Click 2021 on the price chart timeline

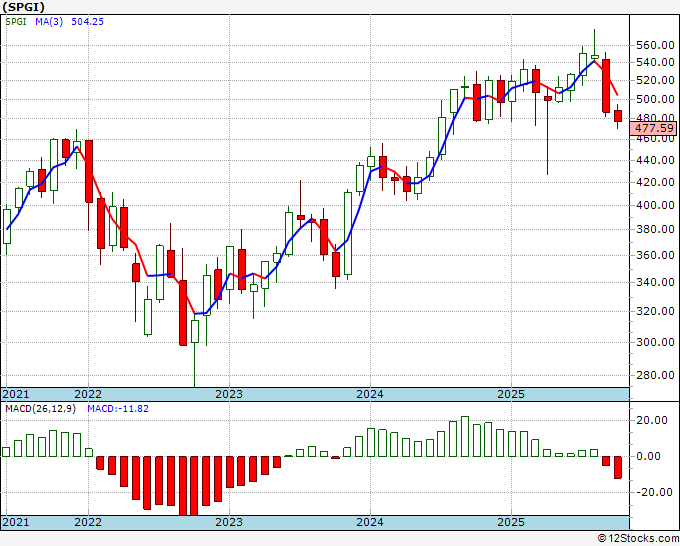click(16, 394)
